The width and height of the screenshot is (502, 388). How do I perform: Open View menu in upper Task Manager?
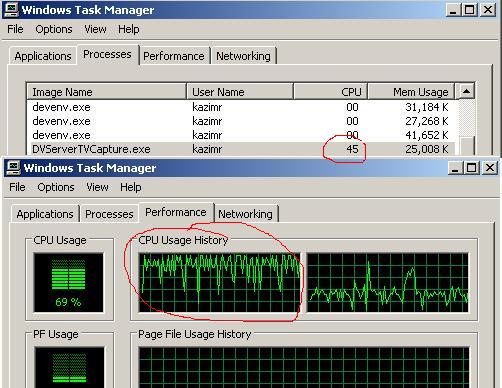click(95, 29)
